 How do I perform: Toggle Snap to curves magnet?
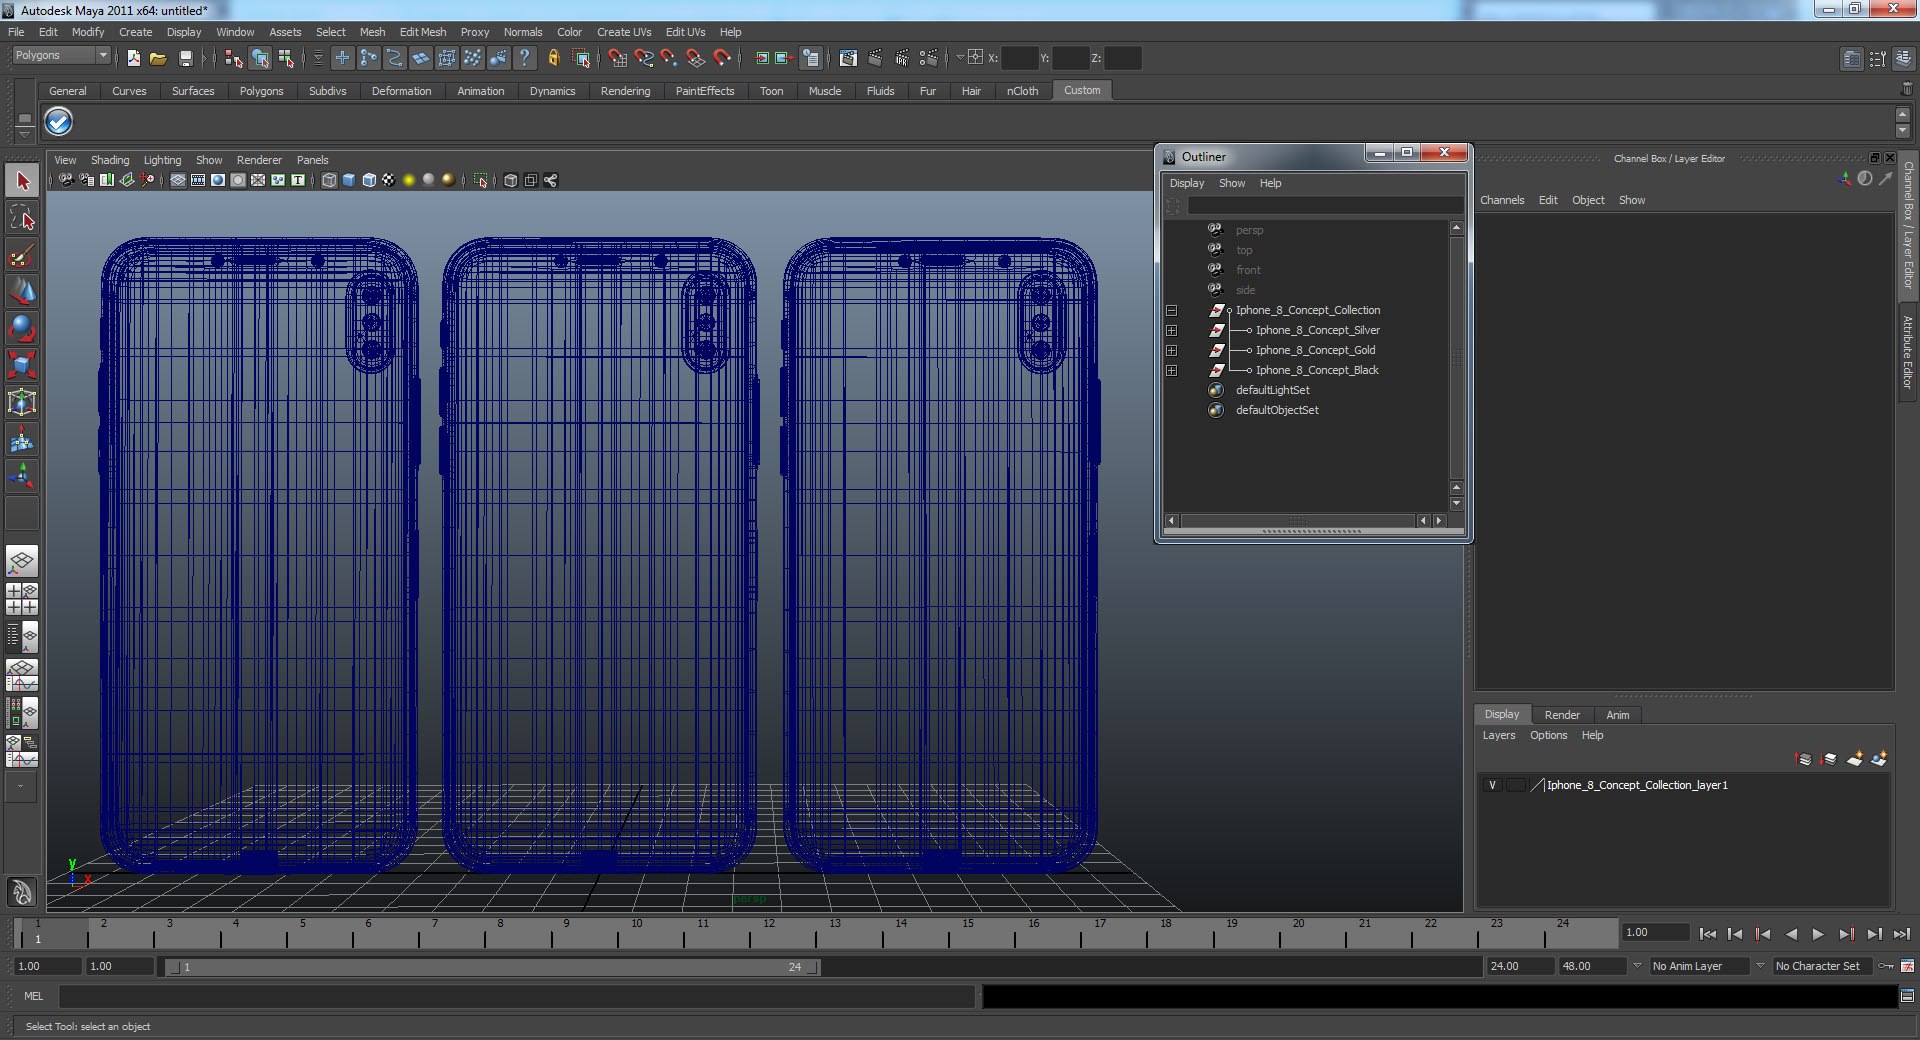[643, 58]
